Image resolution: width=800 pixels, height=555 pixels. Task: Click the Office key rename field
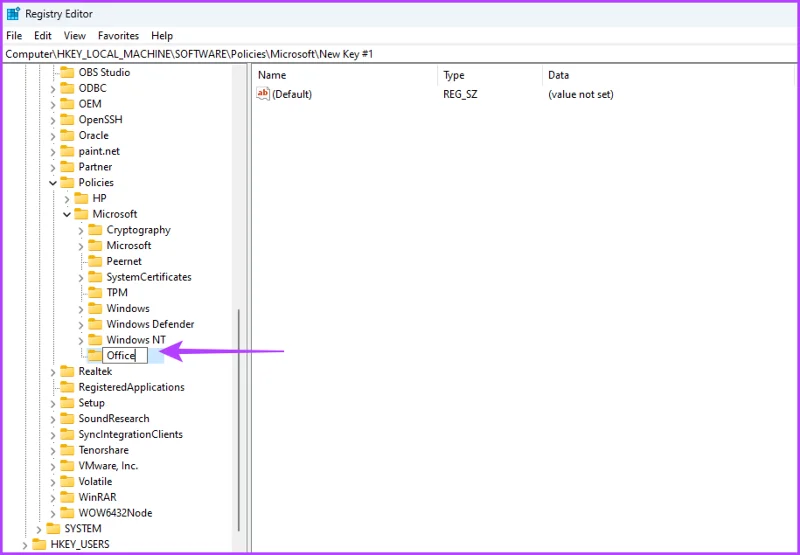tap(125, 356)
